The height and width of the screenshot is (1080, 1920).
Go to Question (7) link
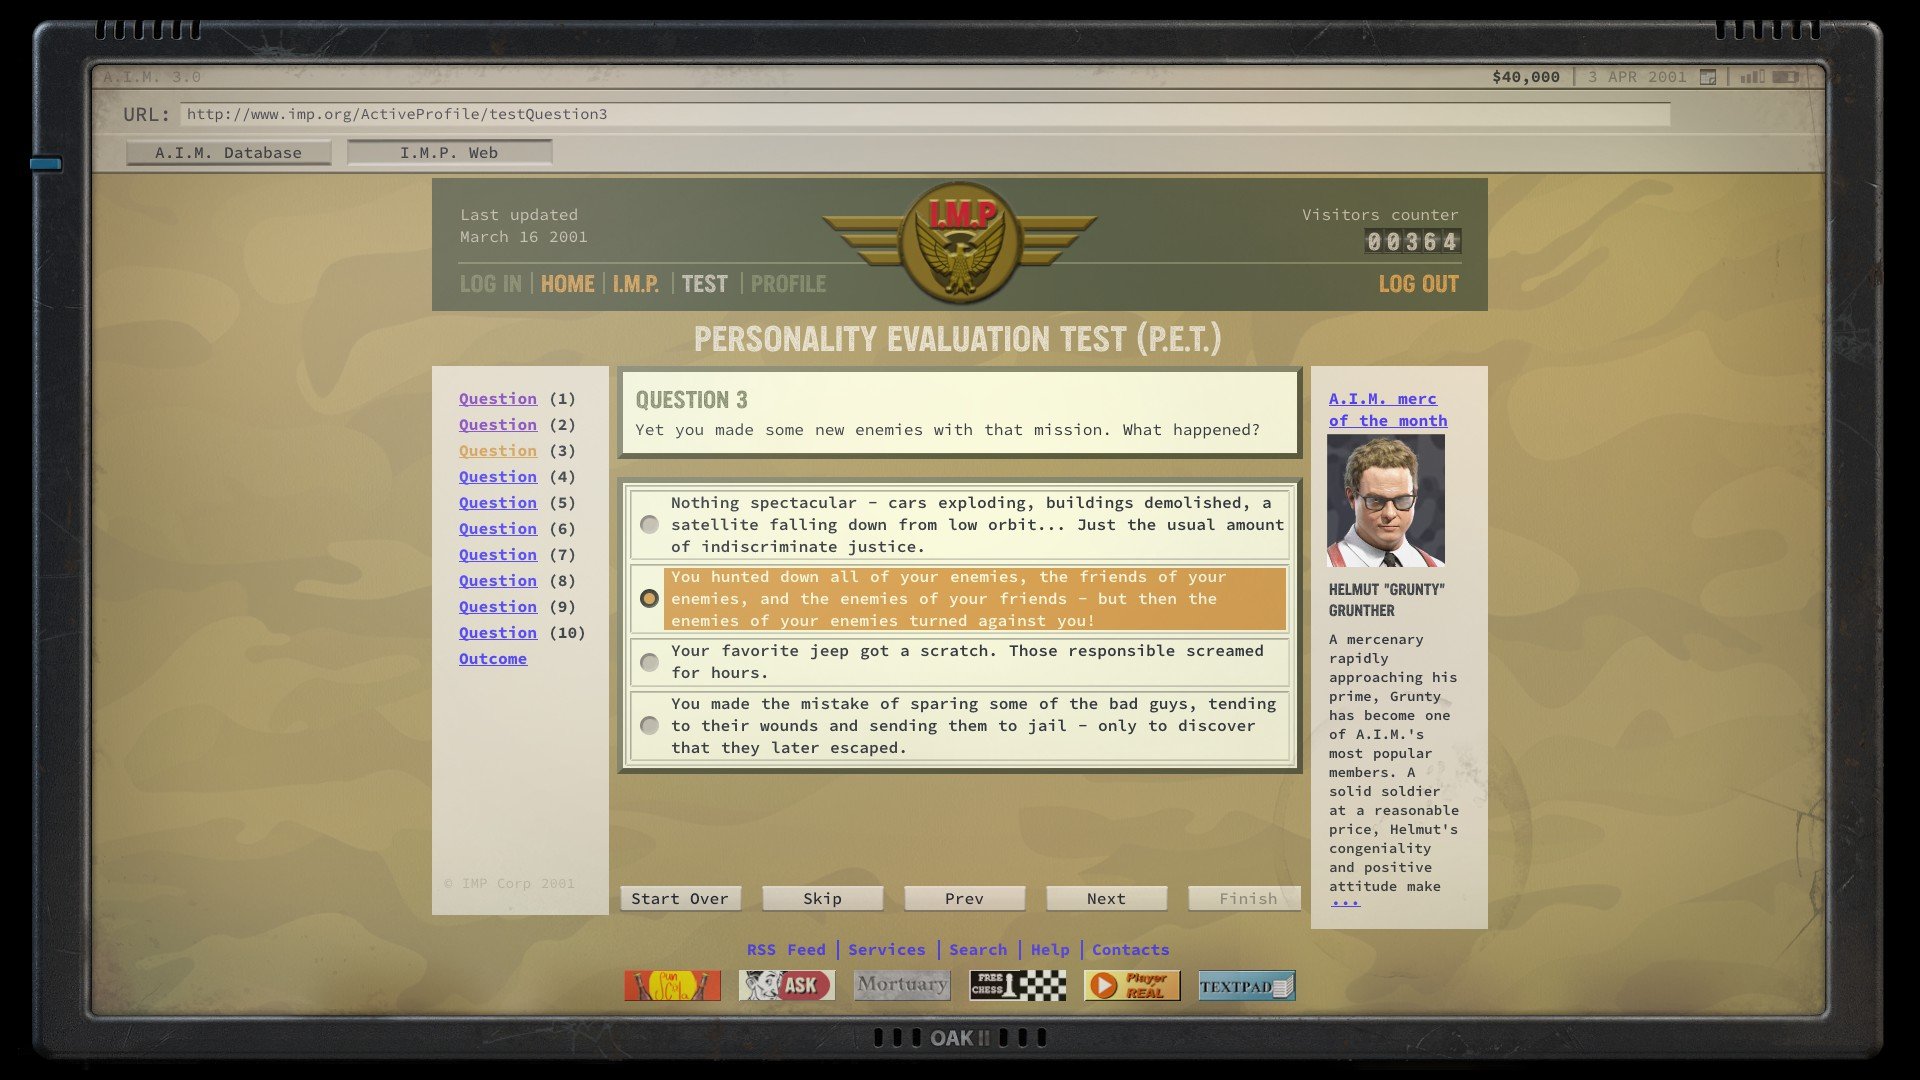(x=498, y=555)
